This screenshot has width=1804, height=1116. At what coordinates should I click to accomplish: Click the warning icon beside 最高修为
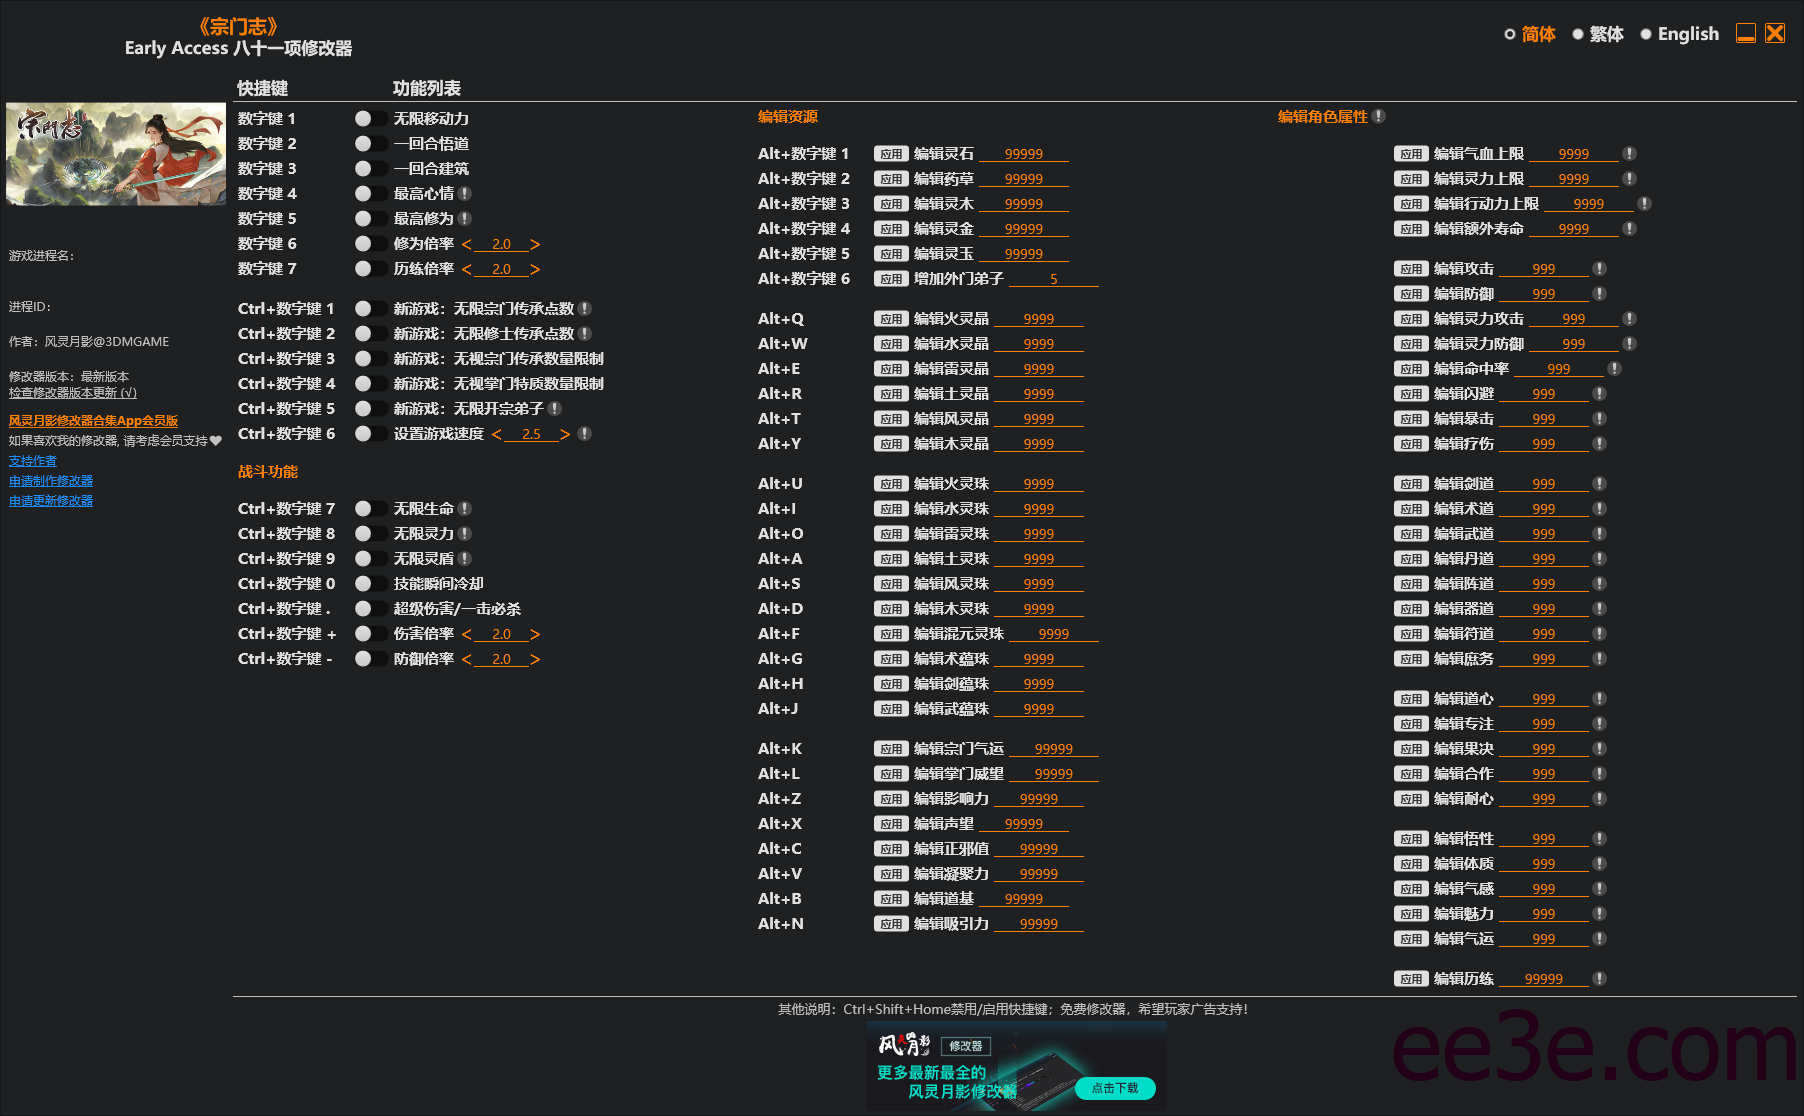coord(464,218)
